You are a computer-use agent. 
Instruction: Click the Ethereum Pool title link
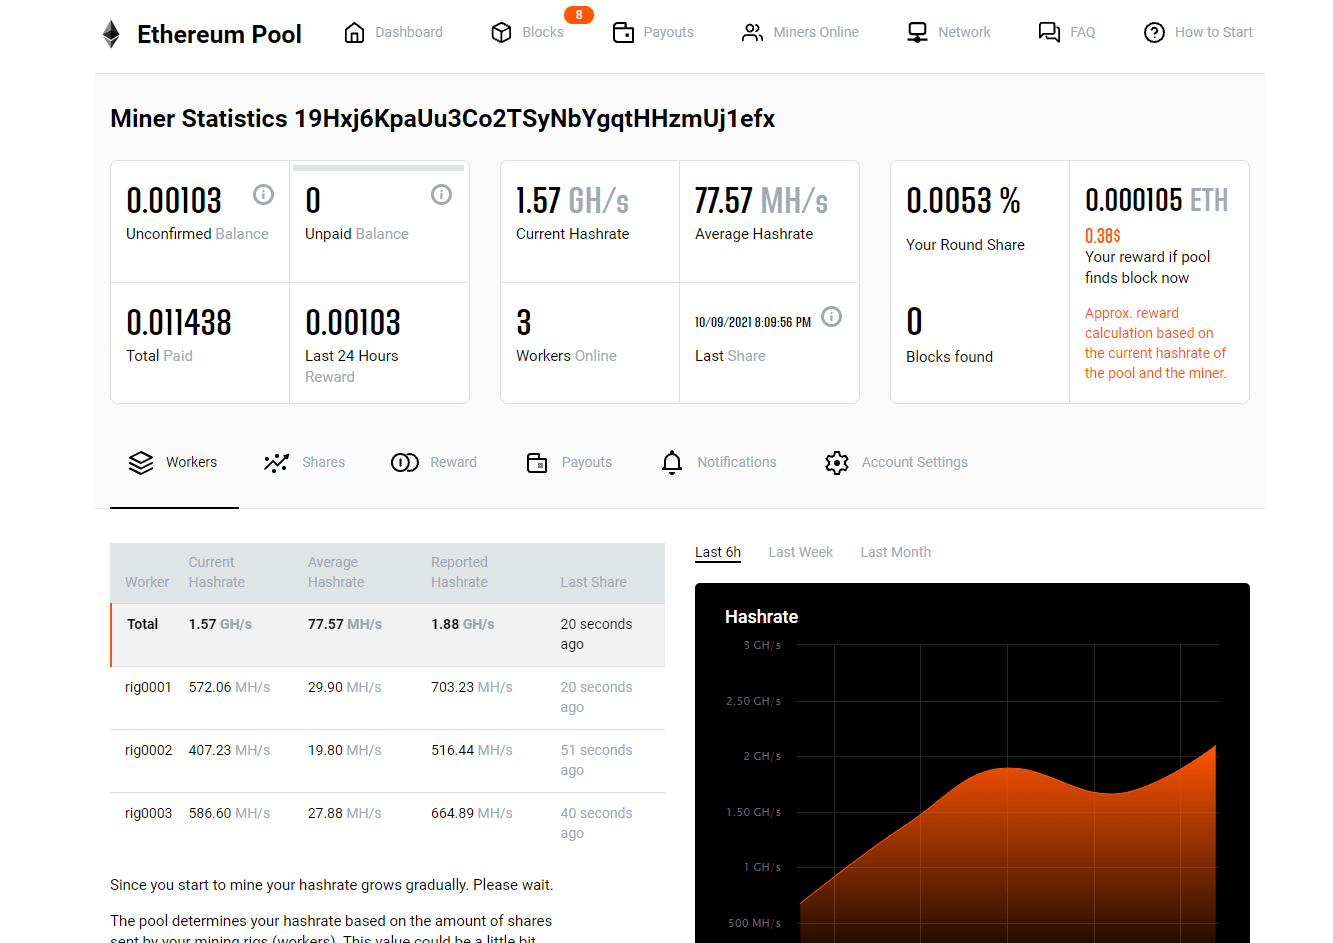coord(219,34)
